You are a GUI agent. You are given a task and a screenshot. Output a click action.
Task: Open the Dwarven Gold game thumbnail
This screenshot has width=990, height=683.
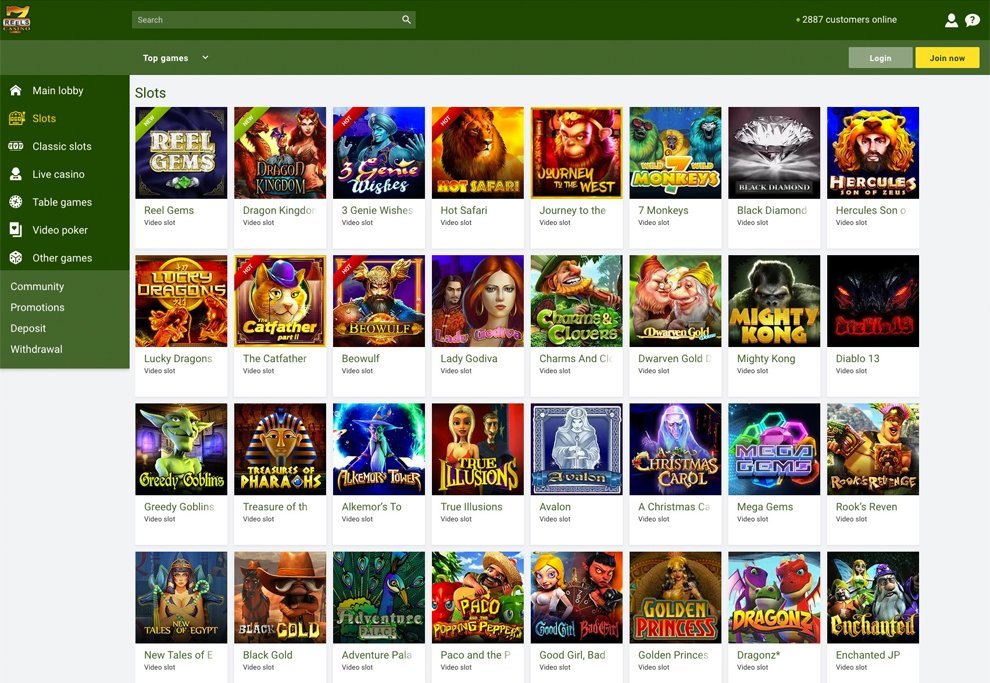[676, 301]
